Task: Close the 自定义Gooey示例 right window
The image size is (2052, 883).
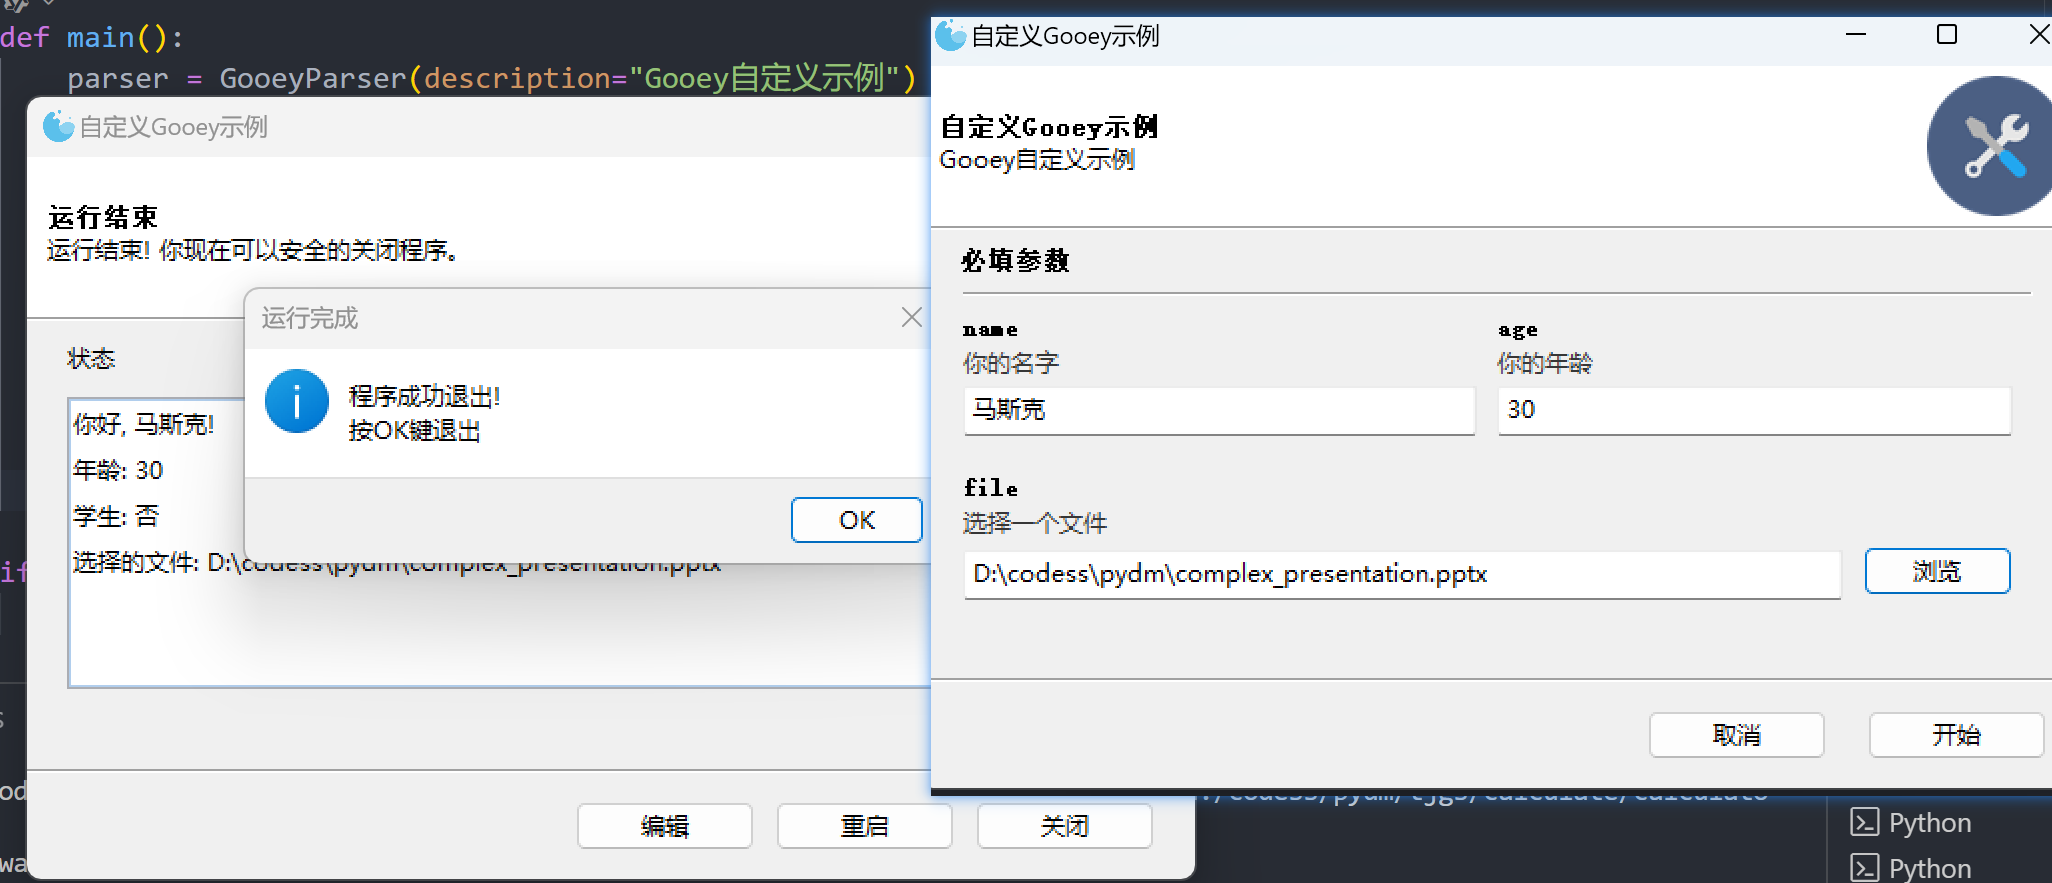Action: pyautogui.click(x=2038, y=35)
